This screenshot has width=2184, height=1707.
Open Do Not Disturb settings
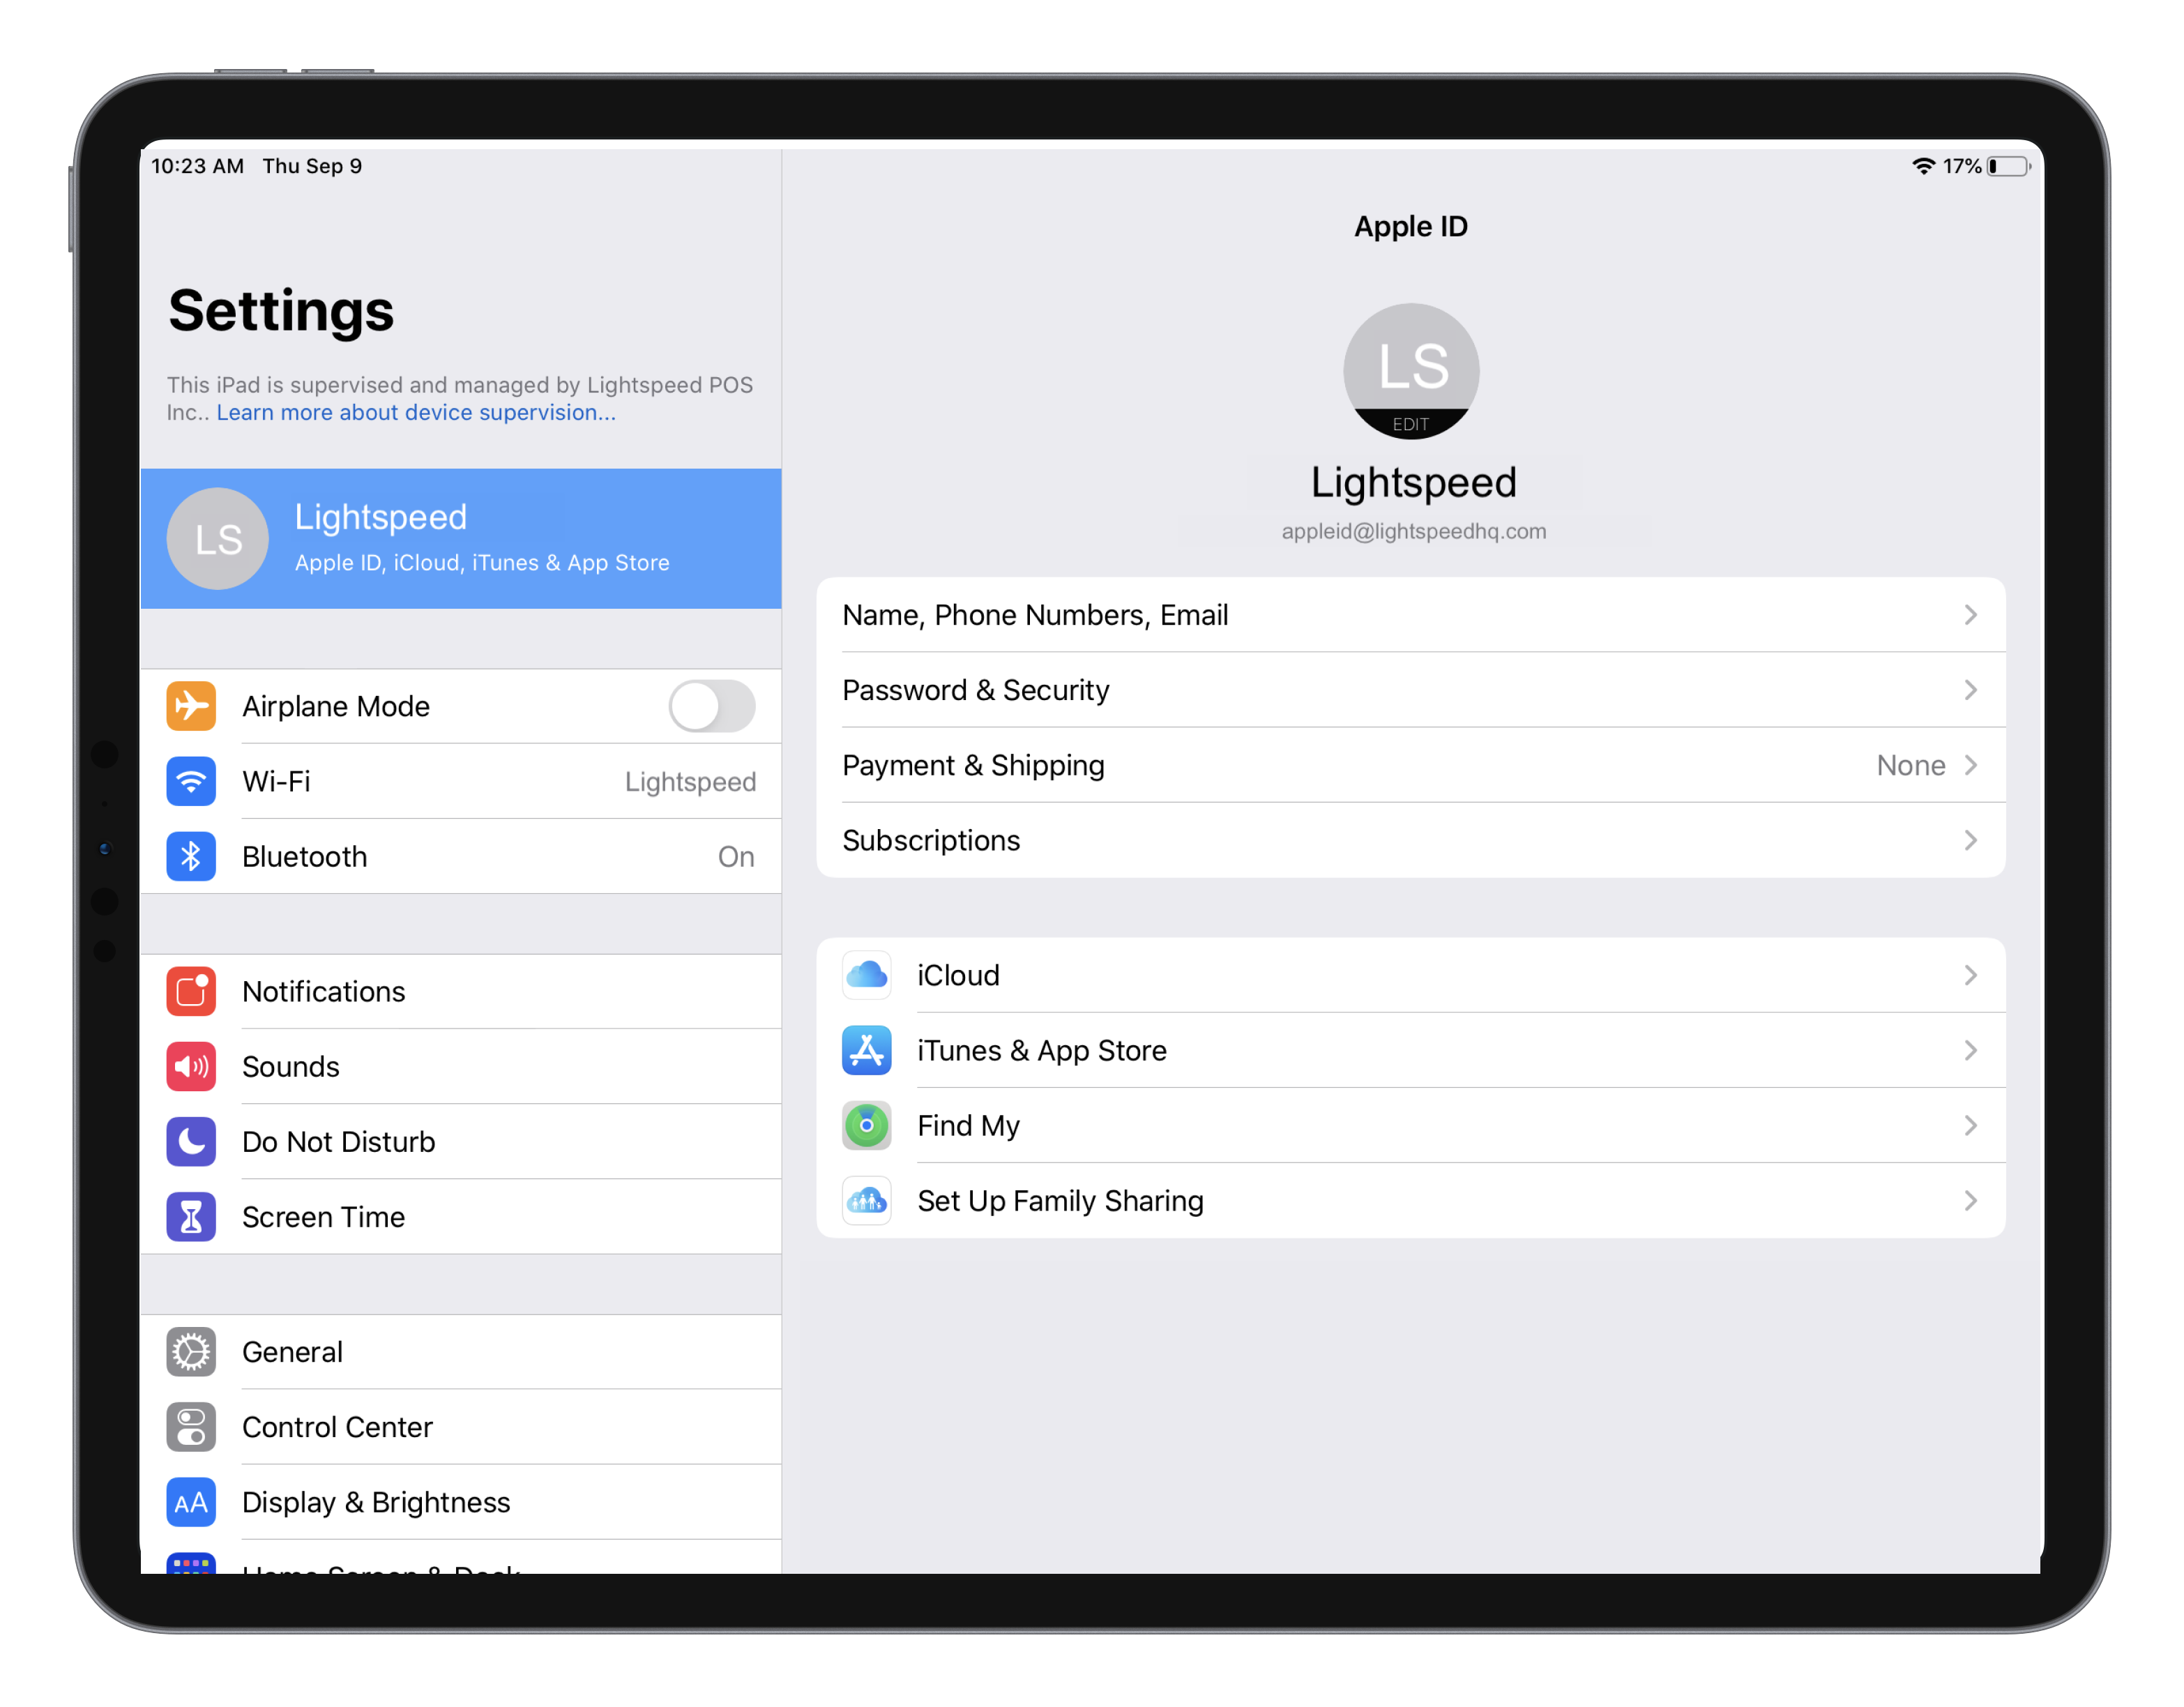pyautogui.click(x=463, y=1140)
